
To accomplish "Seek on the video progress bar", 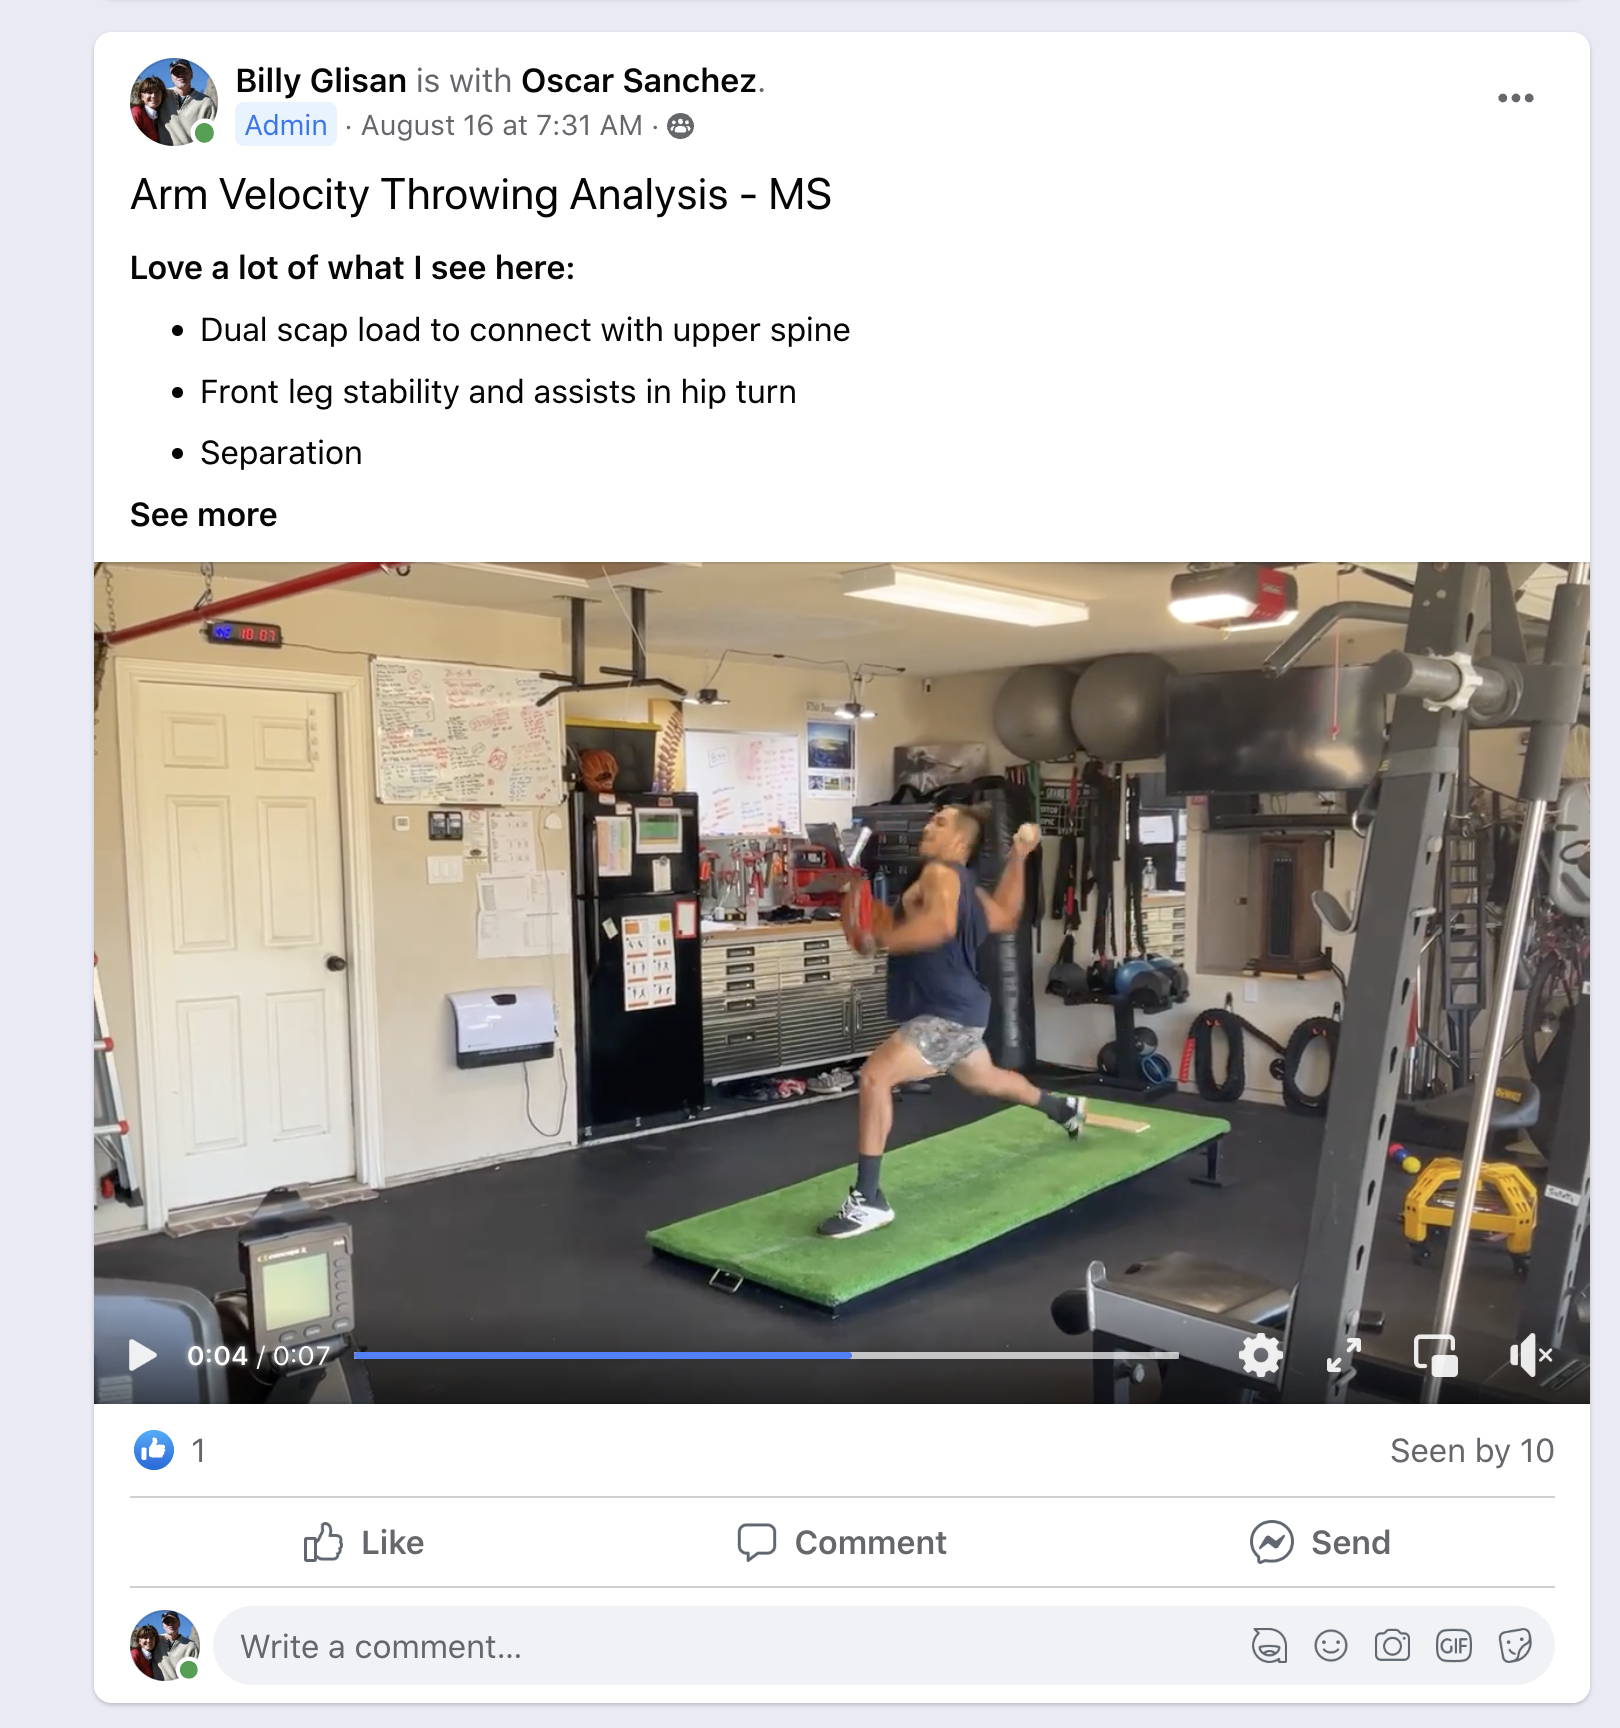I will pos(766,1356).
